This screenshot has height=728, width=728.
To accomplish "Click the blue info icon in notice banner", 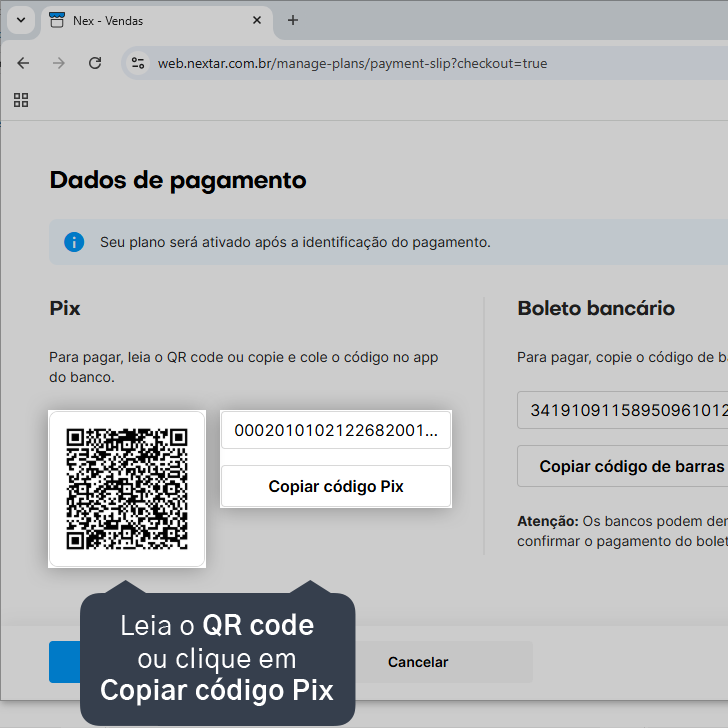I will pos(74,242).
